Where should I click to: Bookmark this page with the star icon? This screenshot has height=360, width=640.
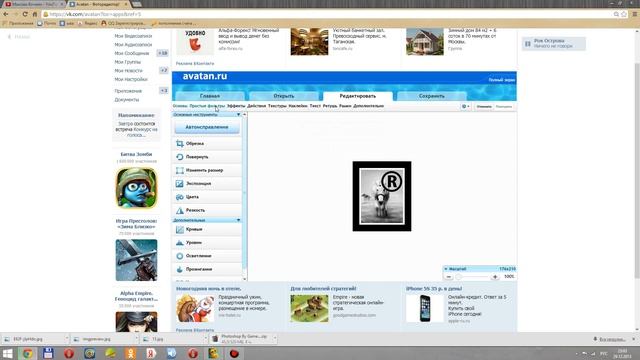pos(624,14)
